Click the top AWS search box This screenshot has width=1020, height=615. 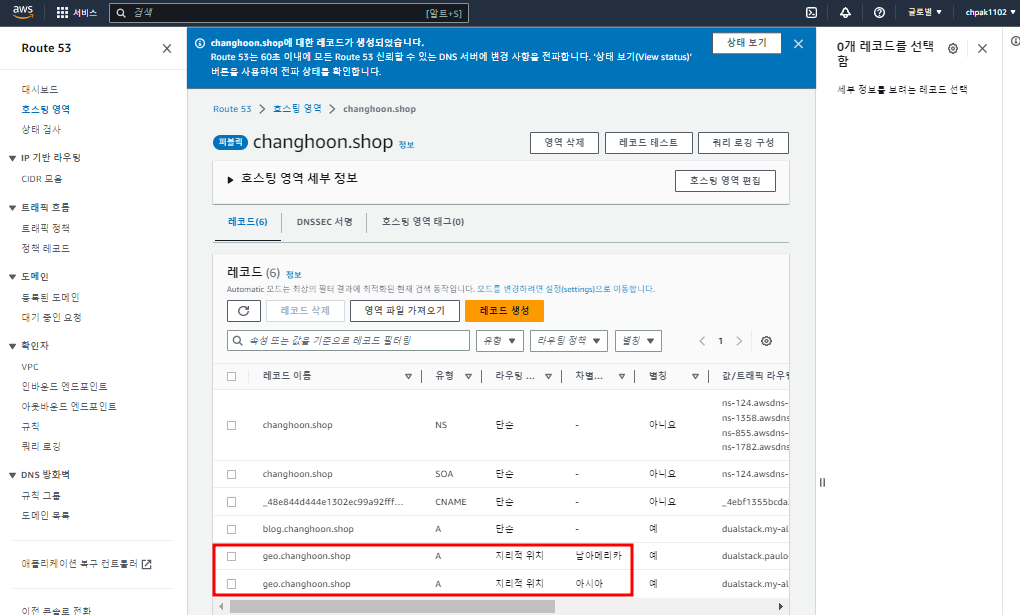(x=289, y=13)
